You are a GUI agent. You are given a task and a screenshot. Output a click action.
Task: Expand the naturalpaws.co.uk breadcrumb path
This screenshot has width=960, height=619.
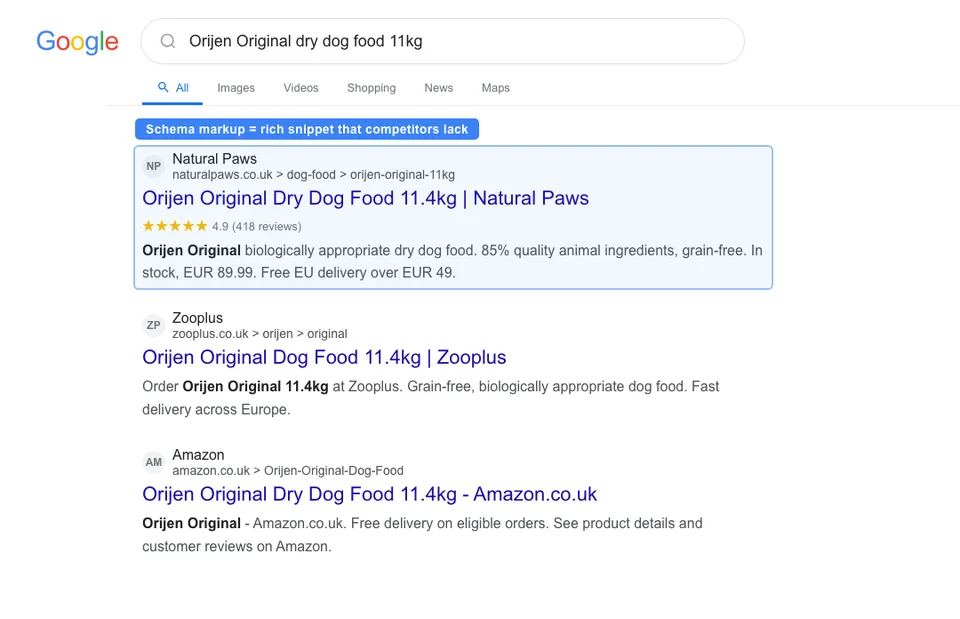315,174
